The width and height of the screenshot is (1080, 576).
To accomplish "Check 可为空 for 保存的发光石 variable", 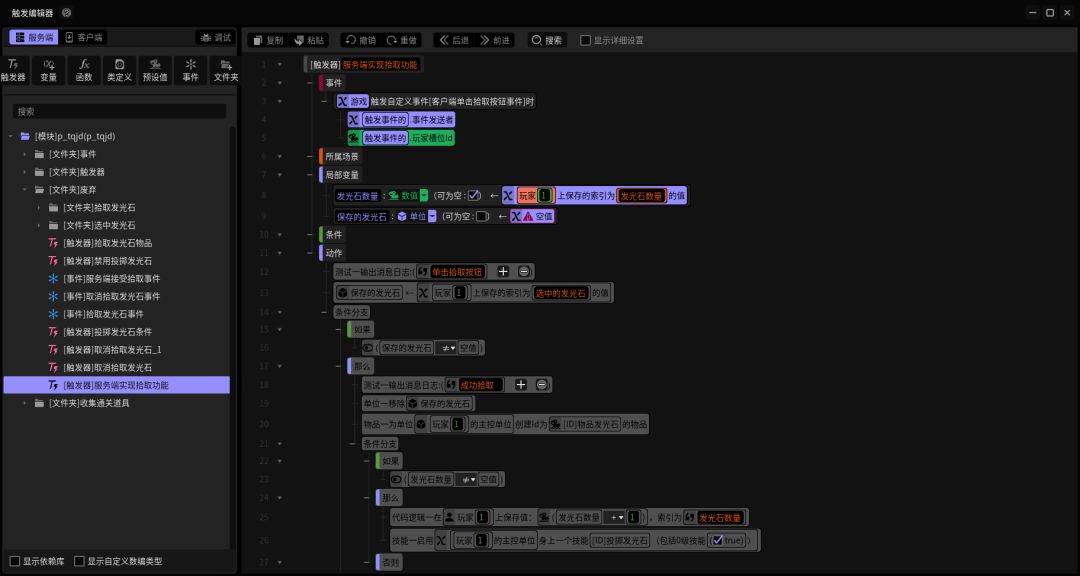I will click(x=481, y=216).
